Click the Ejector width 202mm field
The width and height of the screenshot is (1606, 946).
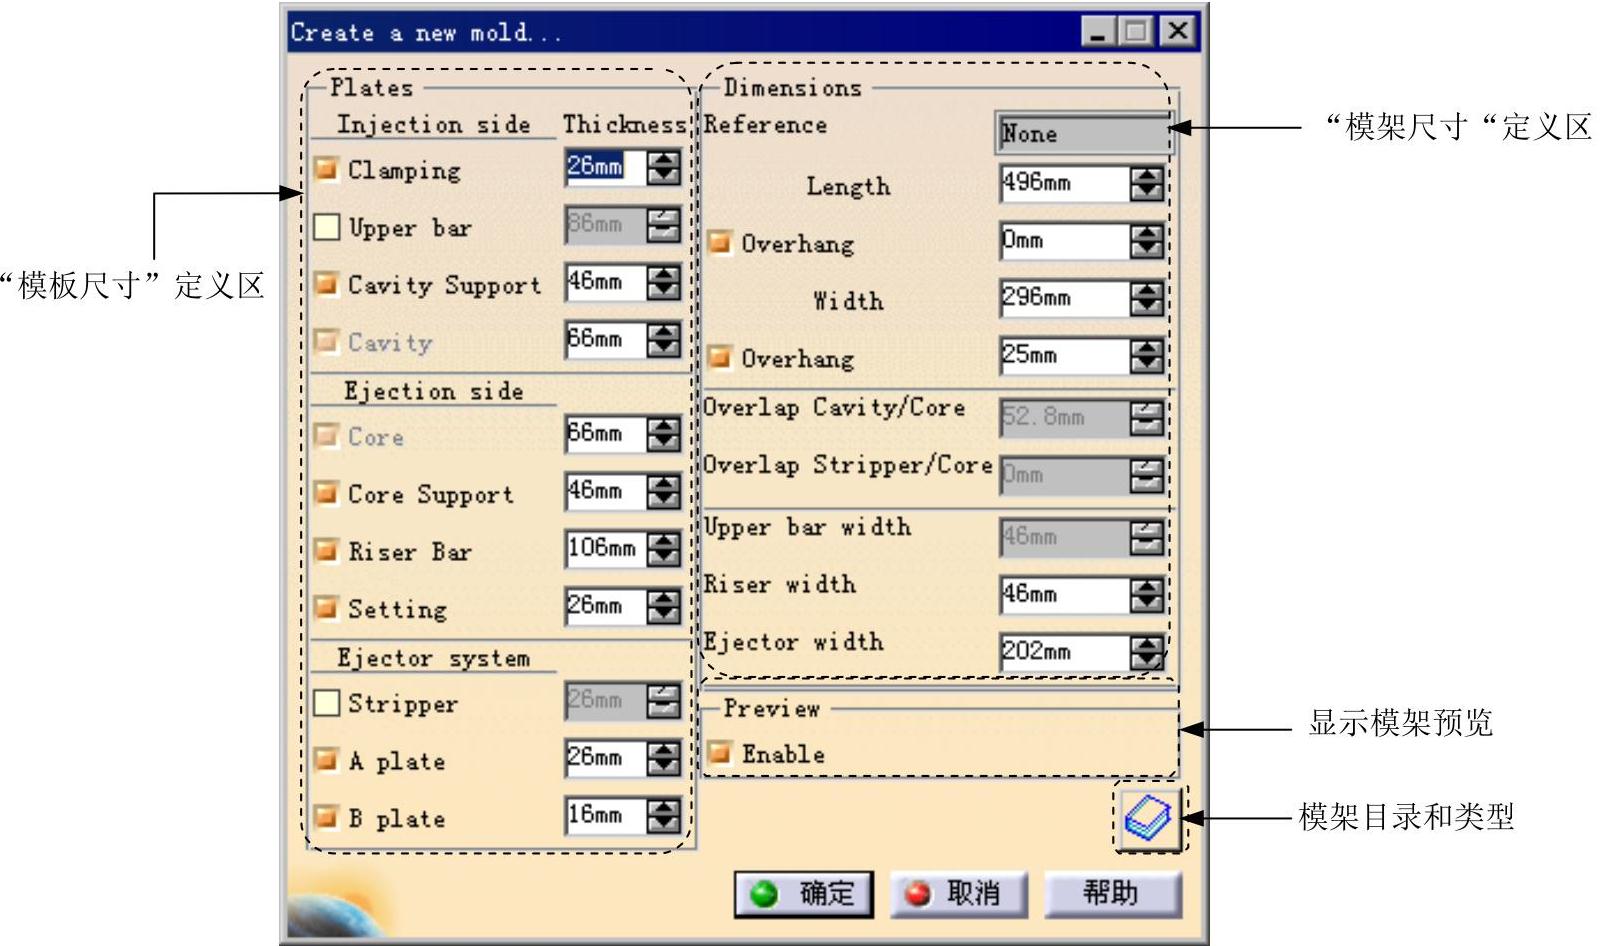pyautogui.click(x=1065, y=652)
